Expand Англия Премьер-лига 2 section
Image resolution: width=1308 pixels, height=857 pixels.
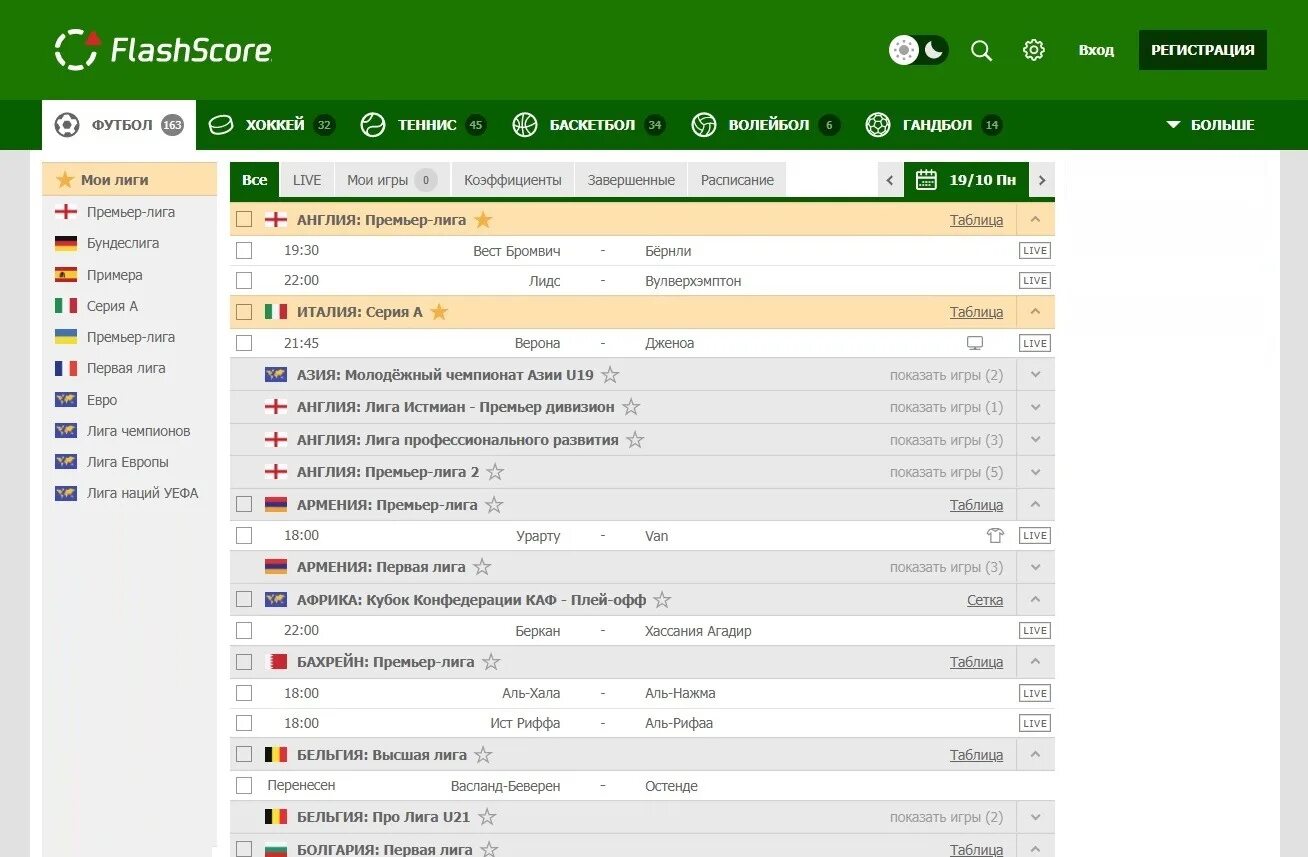click(x=1035, y=472)
